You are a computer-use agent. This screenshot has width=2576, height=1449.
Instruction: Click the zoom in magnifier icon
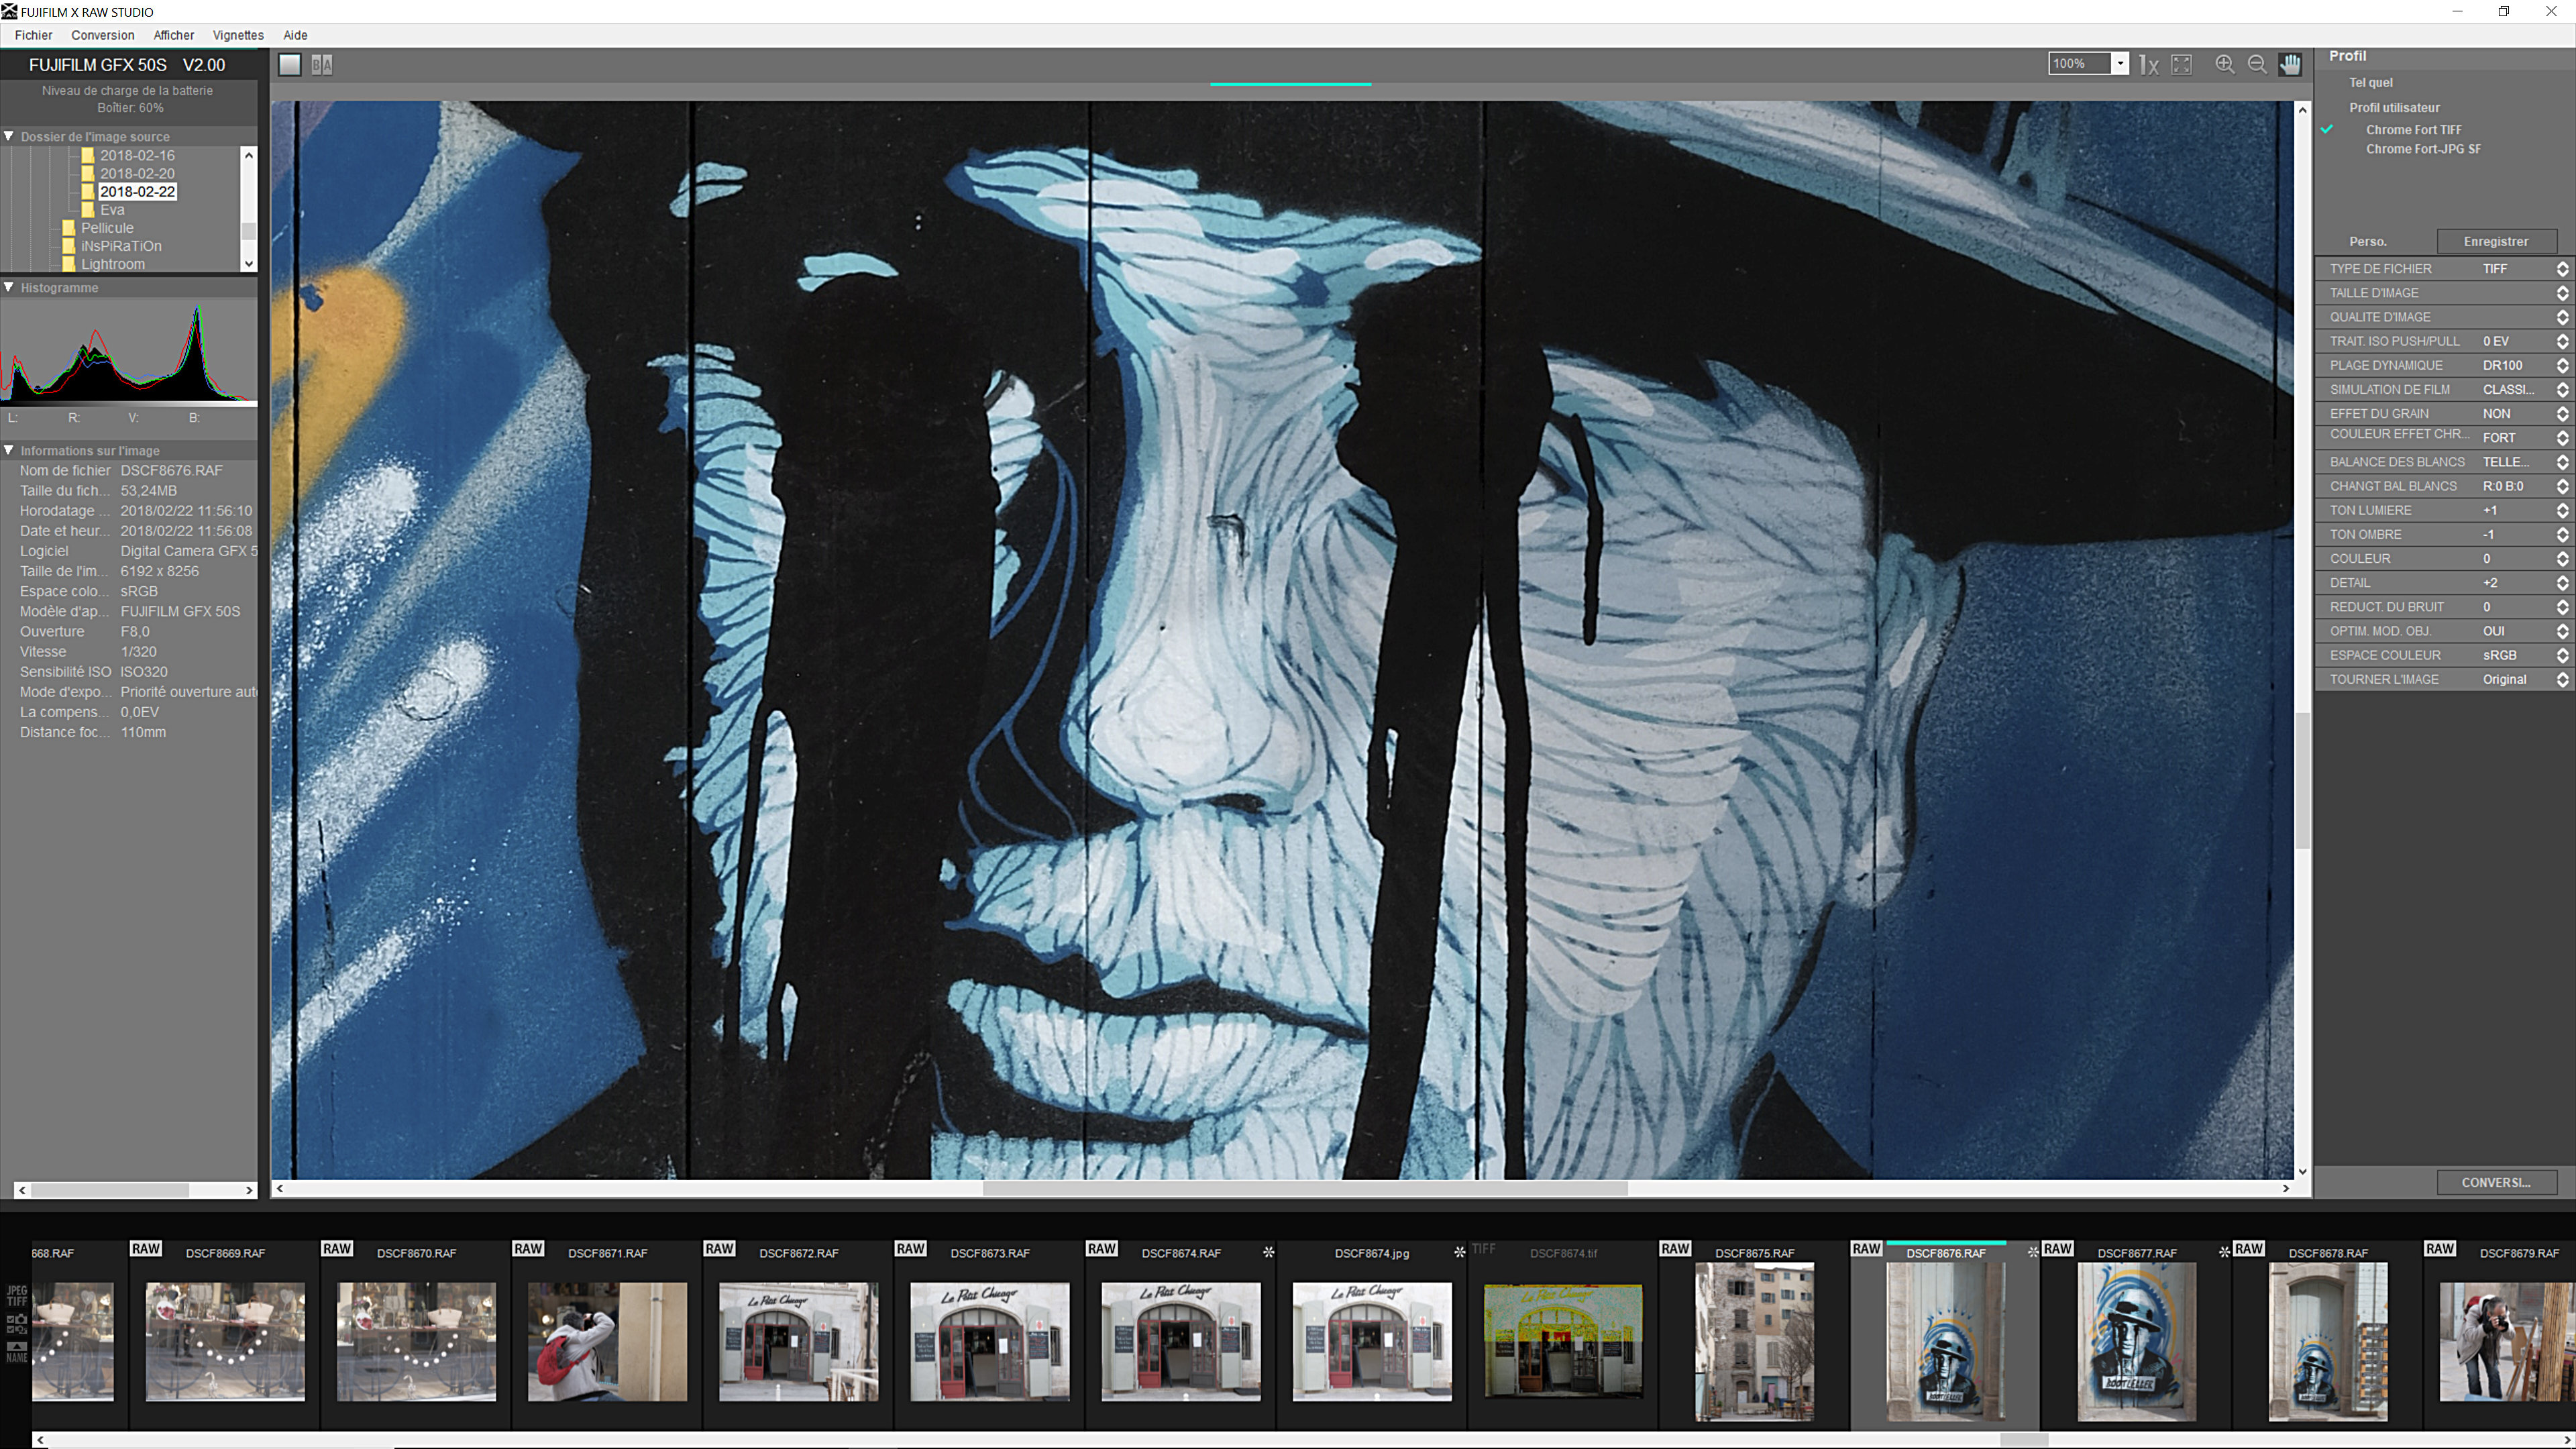point(2224,64)
